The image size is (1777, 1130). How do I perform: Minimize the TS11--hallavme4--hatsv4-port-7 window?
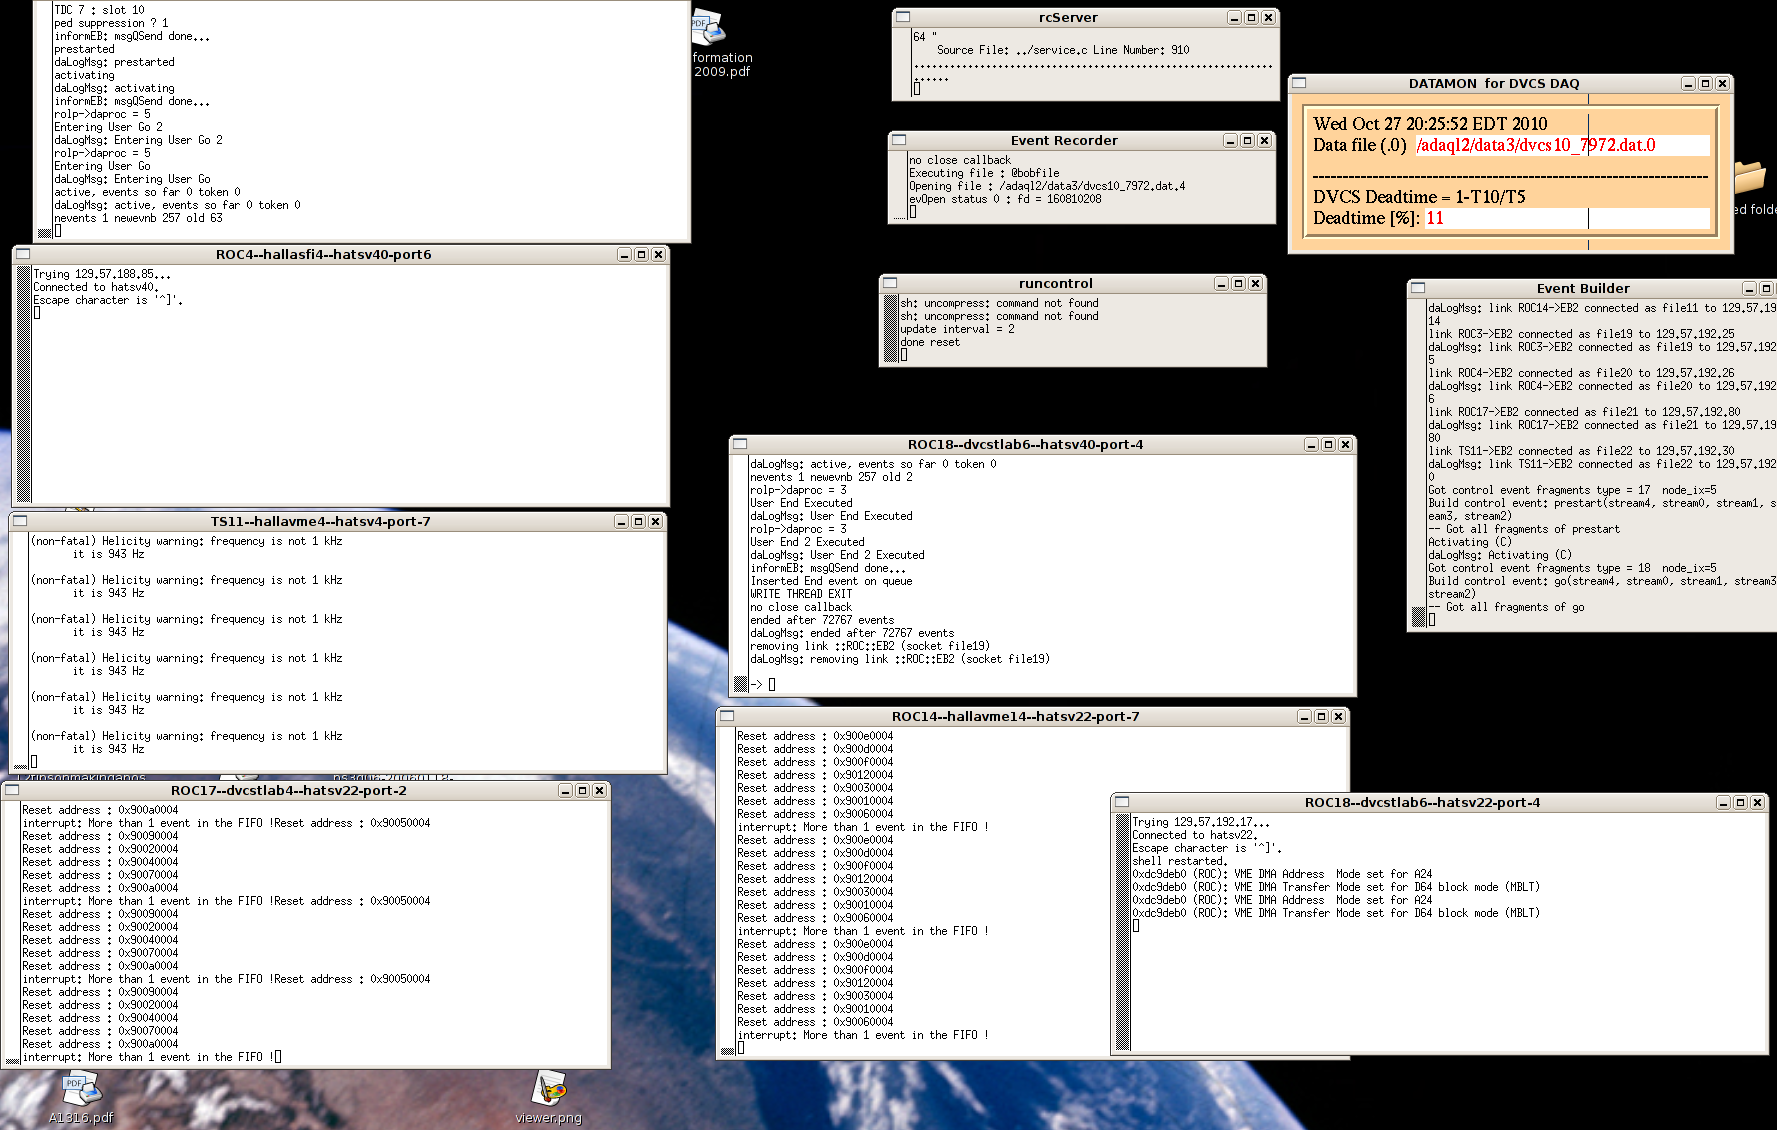tap(621, 522)
